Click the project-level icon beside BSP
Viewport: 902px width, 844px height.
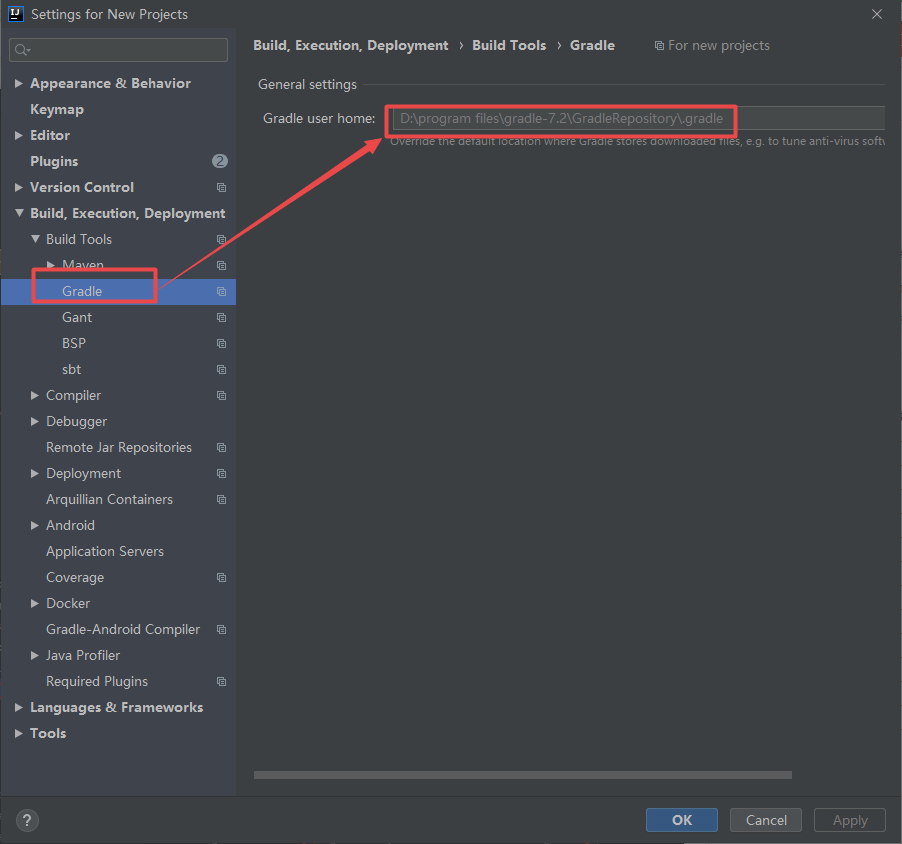pyautogui.click(x=221, y=343)
